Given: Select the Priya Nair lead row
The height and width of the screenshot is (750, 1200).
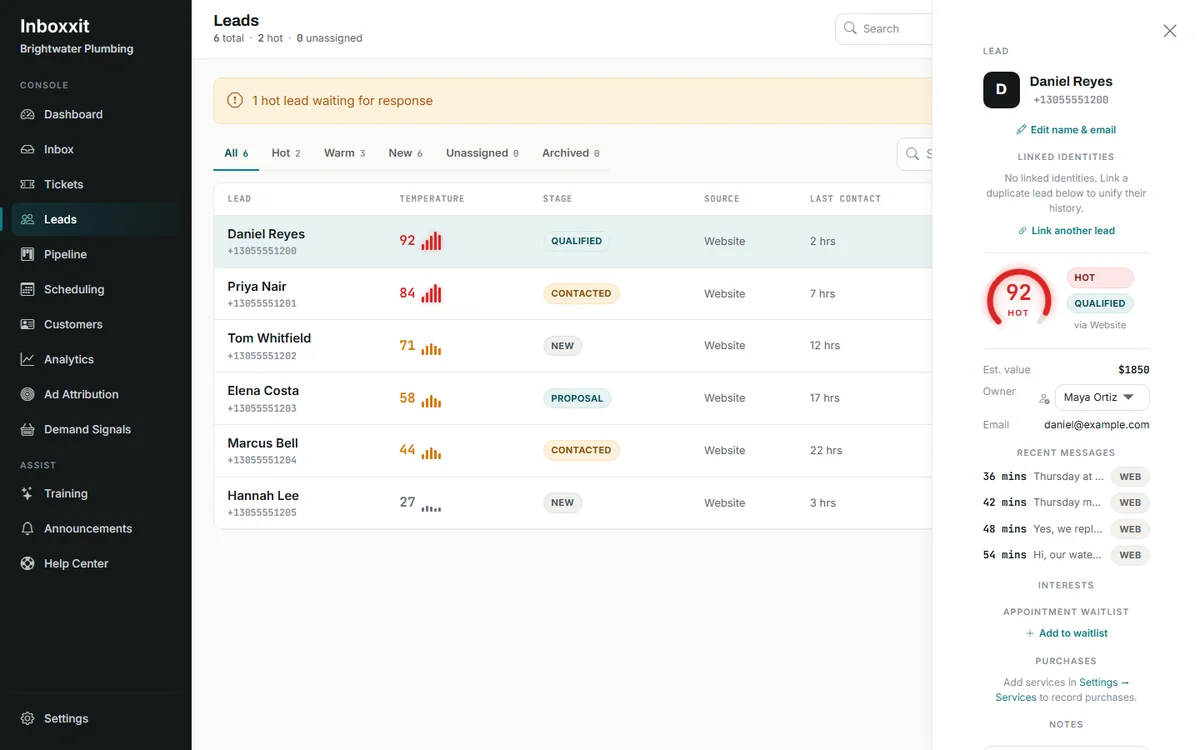Looking at the screenshot, I should point(573,294).
